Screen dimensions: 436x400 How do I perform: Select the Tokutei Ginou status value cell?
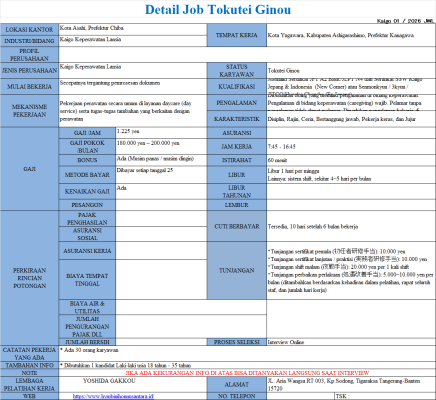351,71
